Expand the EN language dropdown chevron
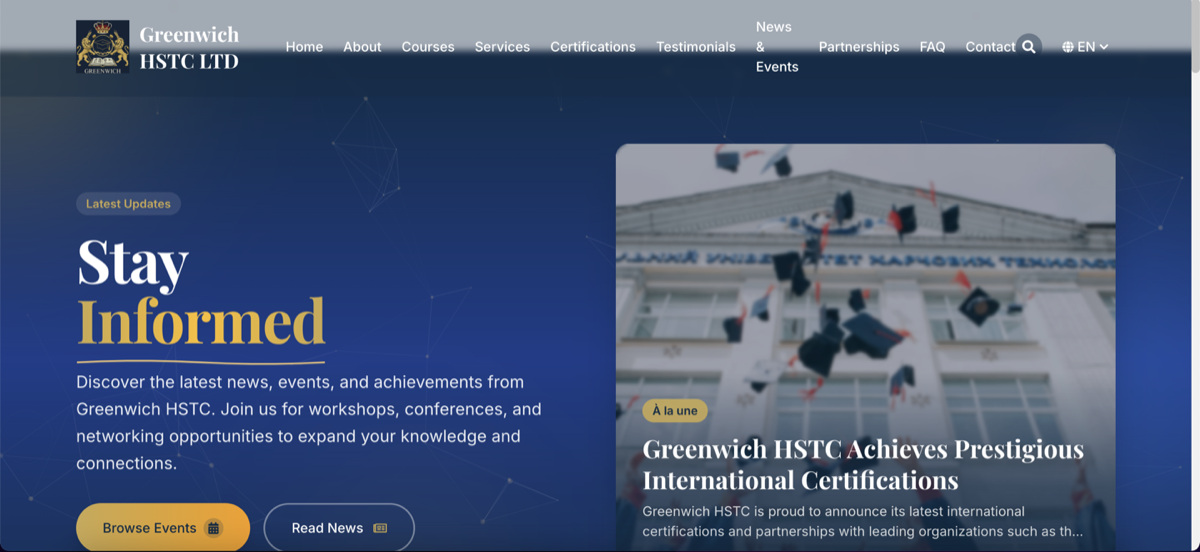This screenshot has width=1200, height=552. click(1104, 47)
